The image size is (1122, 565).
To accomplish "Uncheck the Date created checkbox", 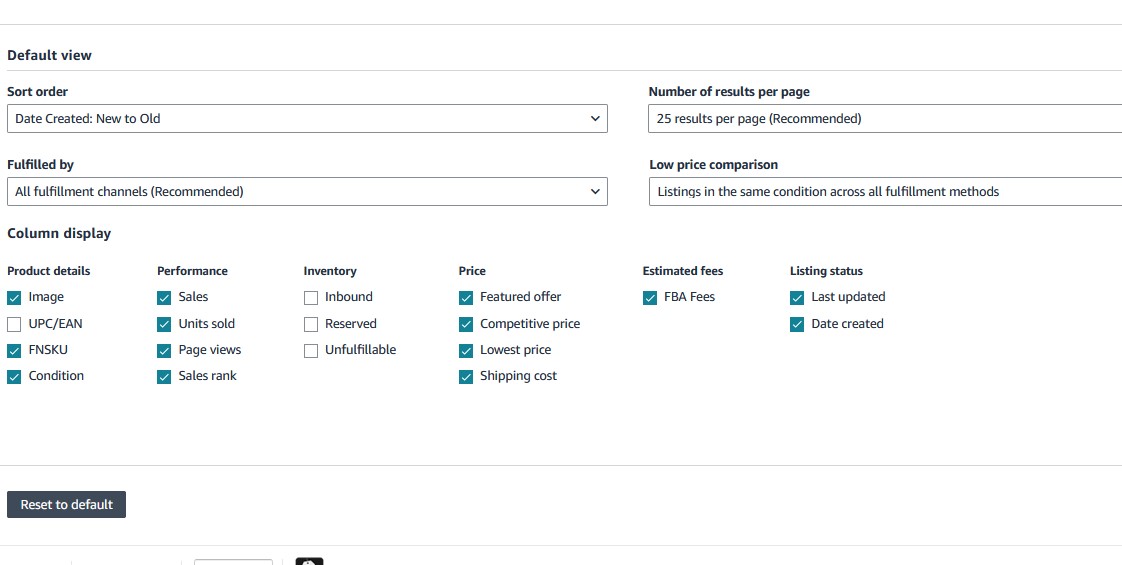I will click(797, 324).
